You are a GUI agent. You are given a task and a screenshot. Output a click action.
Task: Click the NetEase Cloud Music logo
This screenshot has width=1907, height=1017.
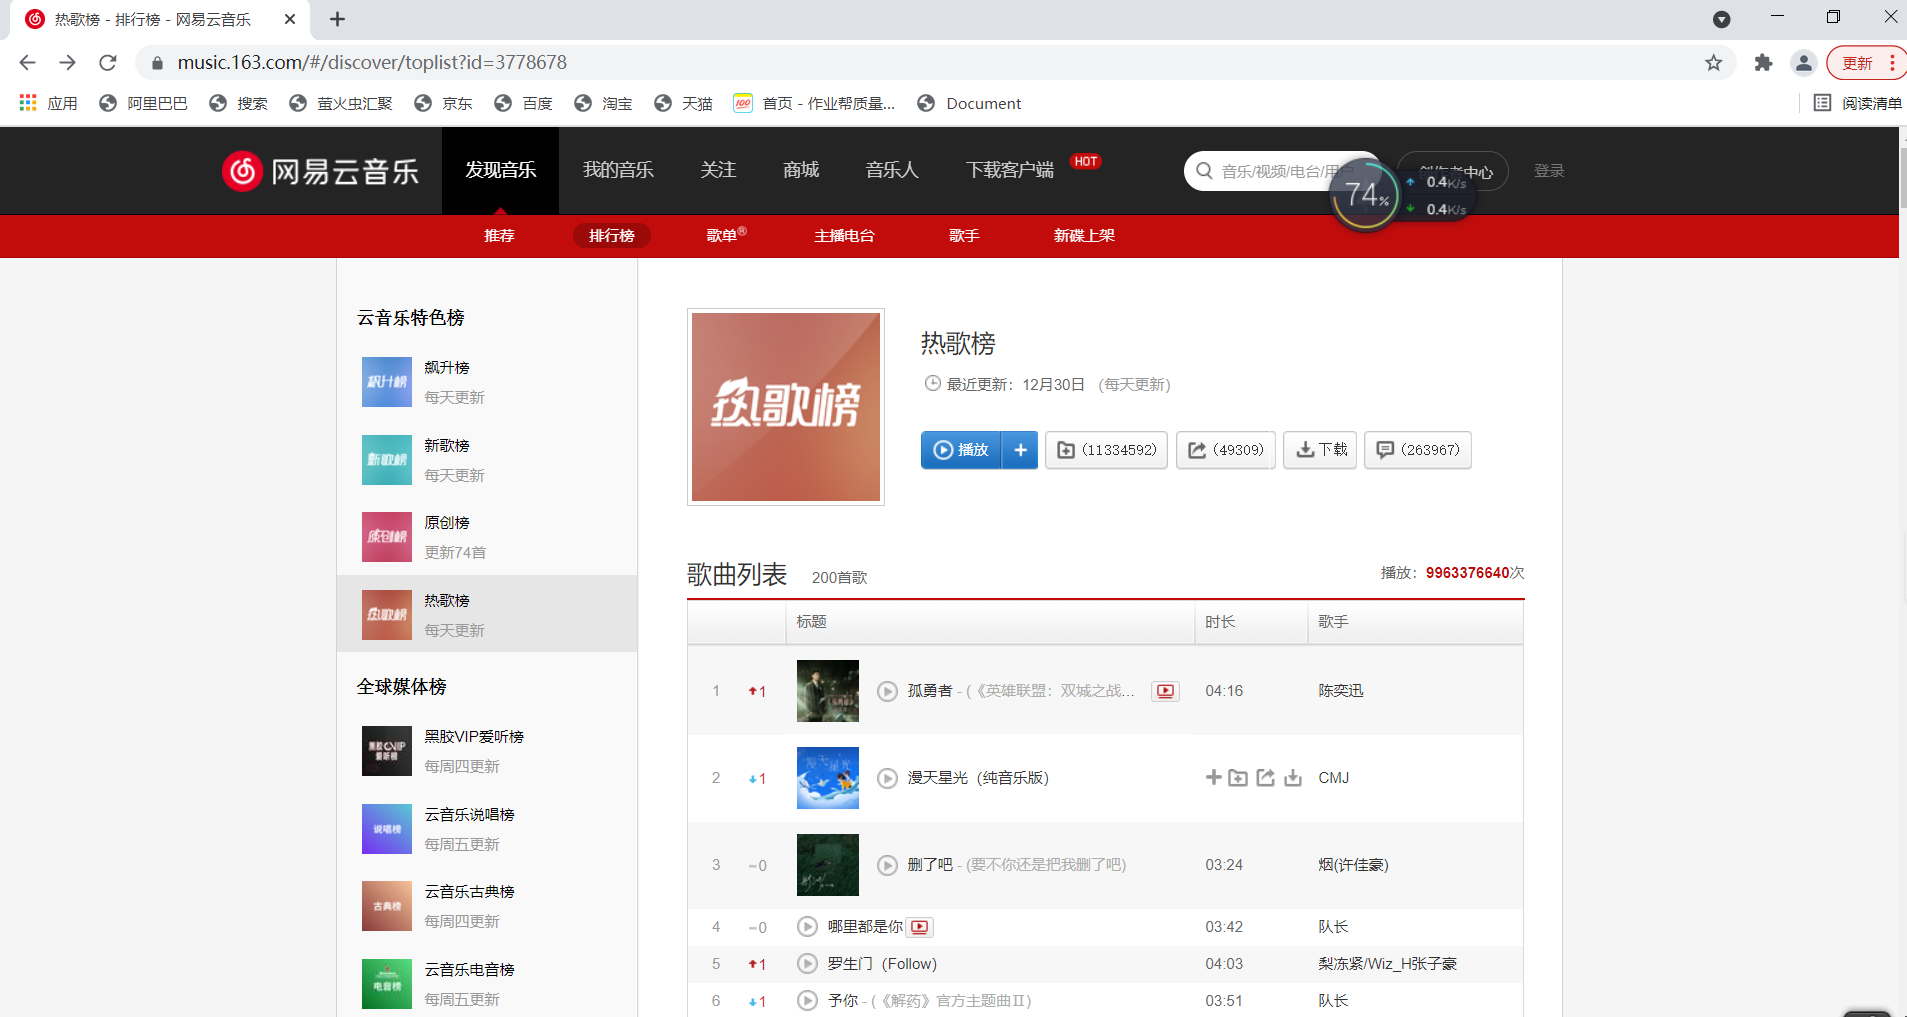[320, 171]
